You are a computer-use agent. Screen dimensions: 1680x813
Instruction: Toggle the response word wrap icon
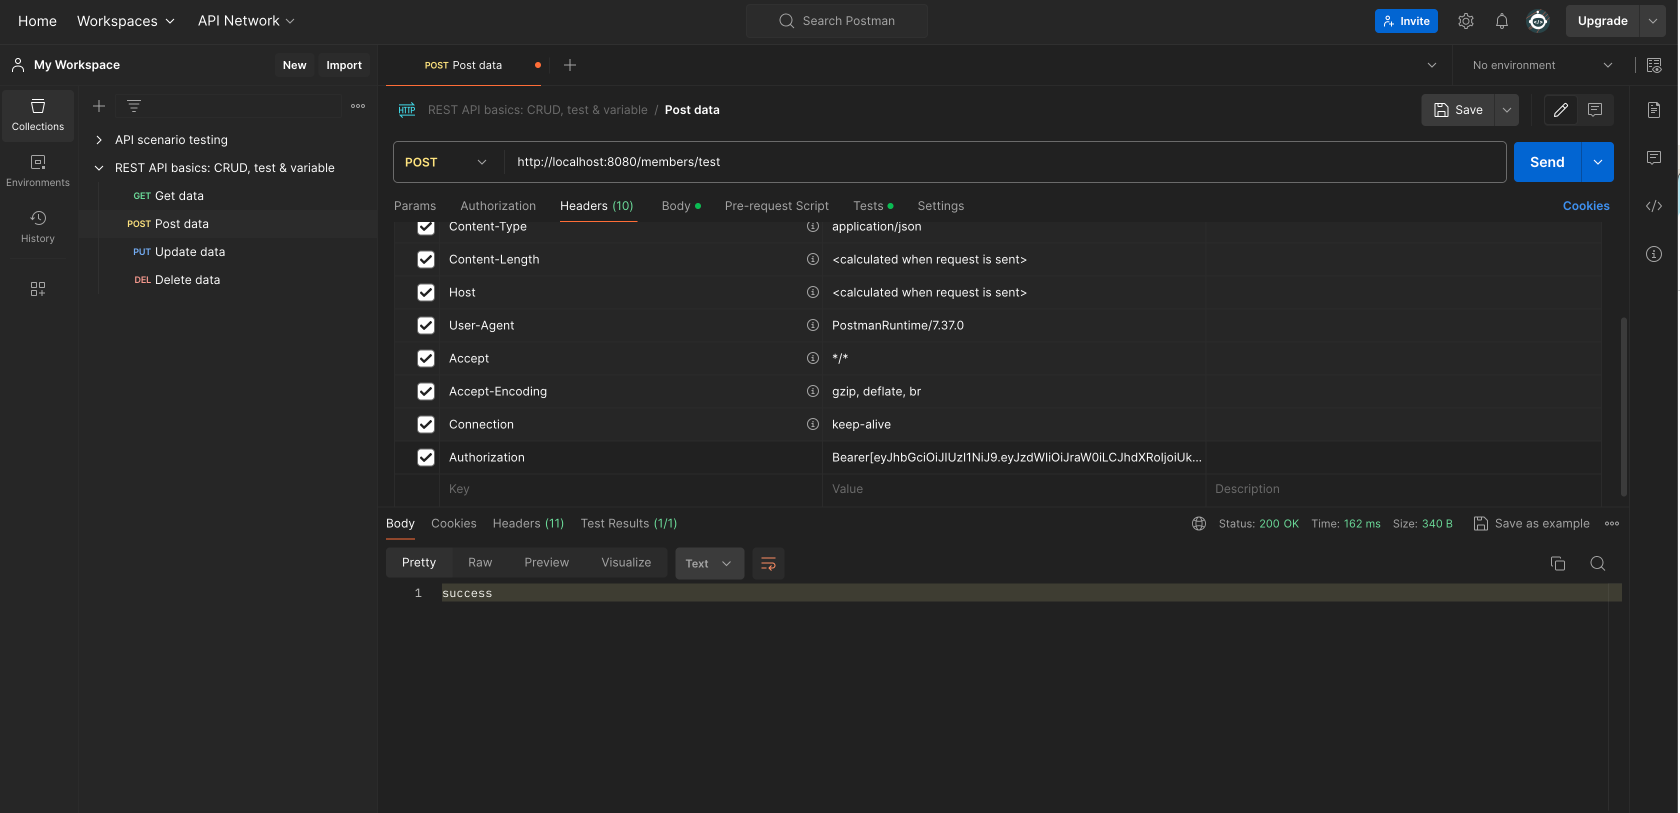pos(768,564)
